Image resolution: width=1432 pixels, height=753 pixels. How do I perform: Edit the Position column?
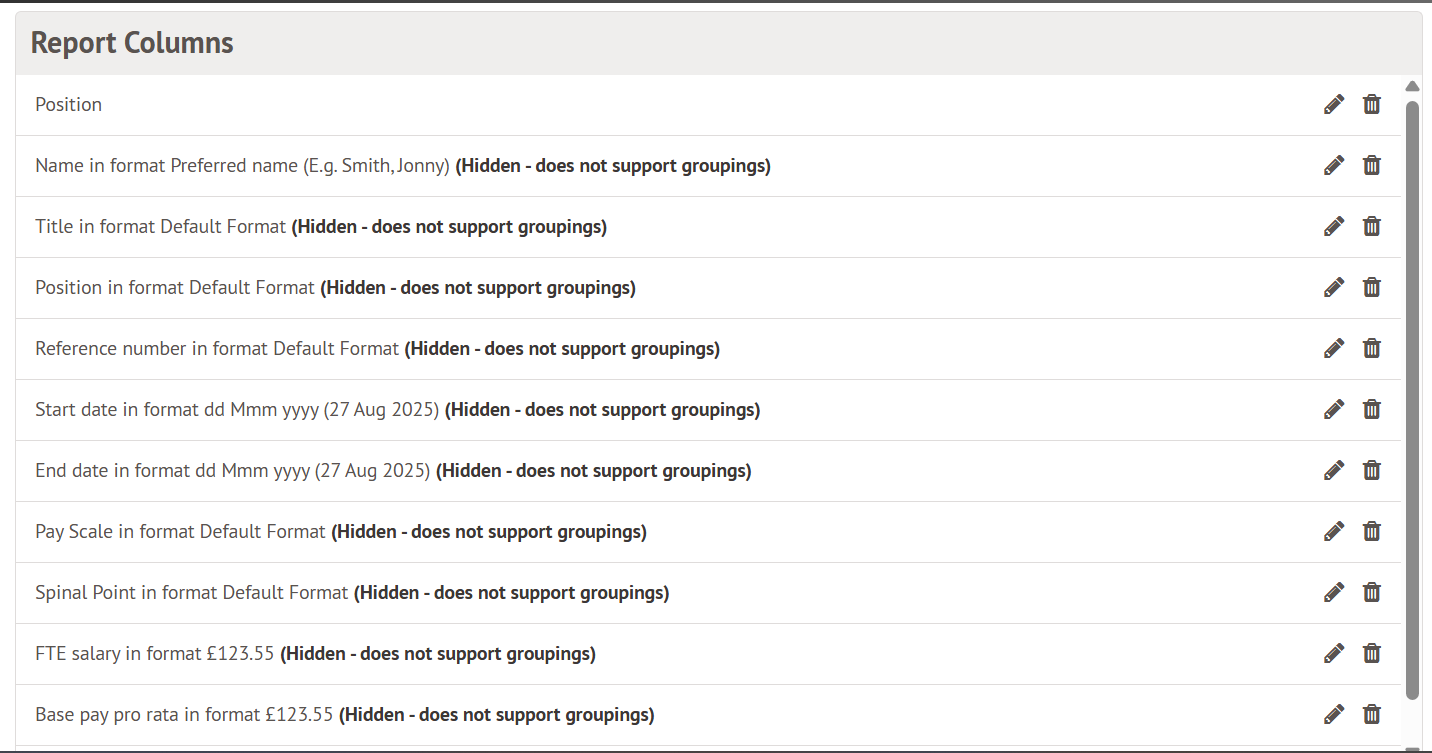click(1334, 104)
